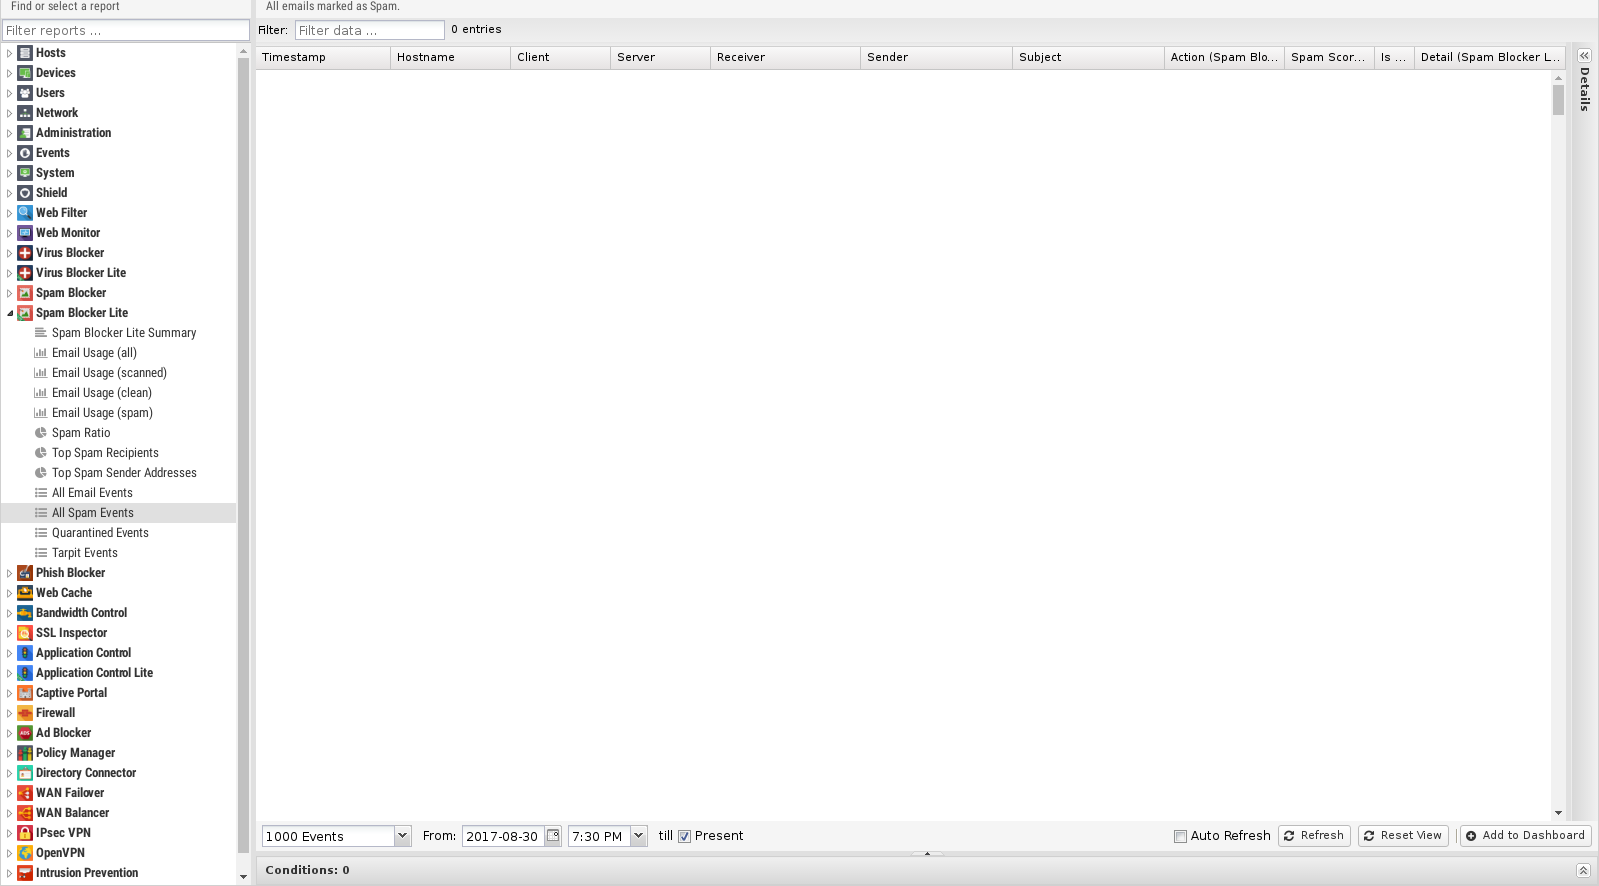Uncheck the Present checkbox

click(685, 836)
